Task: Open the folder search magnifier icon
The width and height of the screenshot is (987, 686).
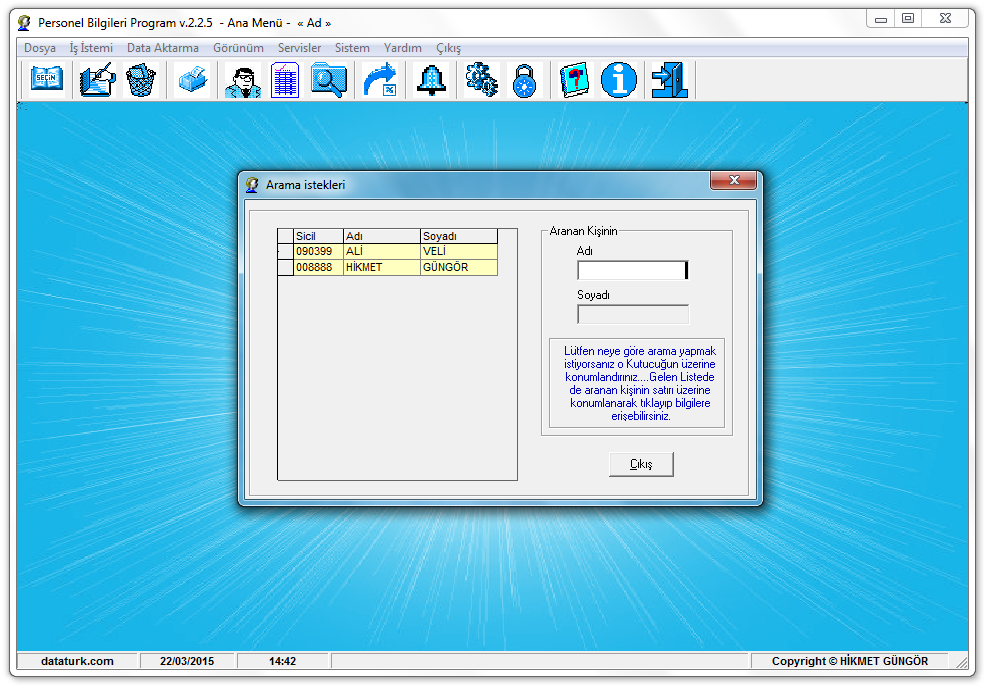Action: tap(329, 80)
